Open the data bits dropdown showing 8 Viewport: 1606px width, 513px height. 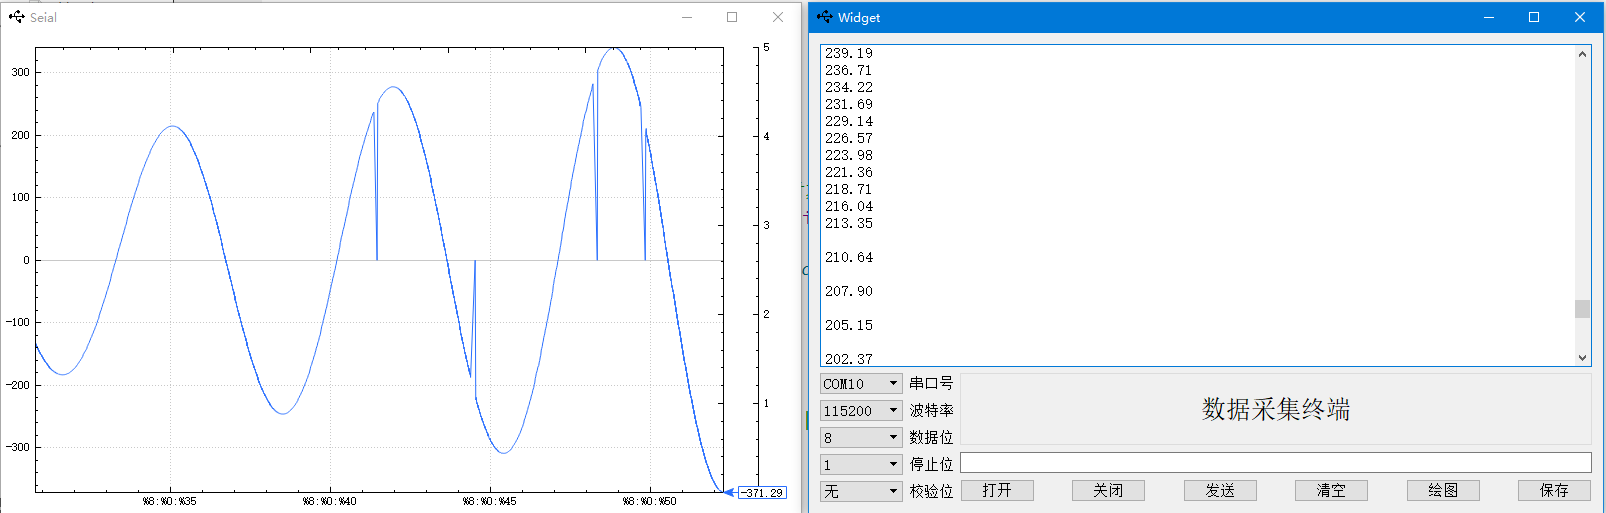(861, 438)
